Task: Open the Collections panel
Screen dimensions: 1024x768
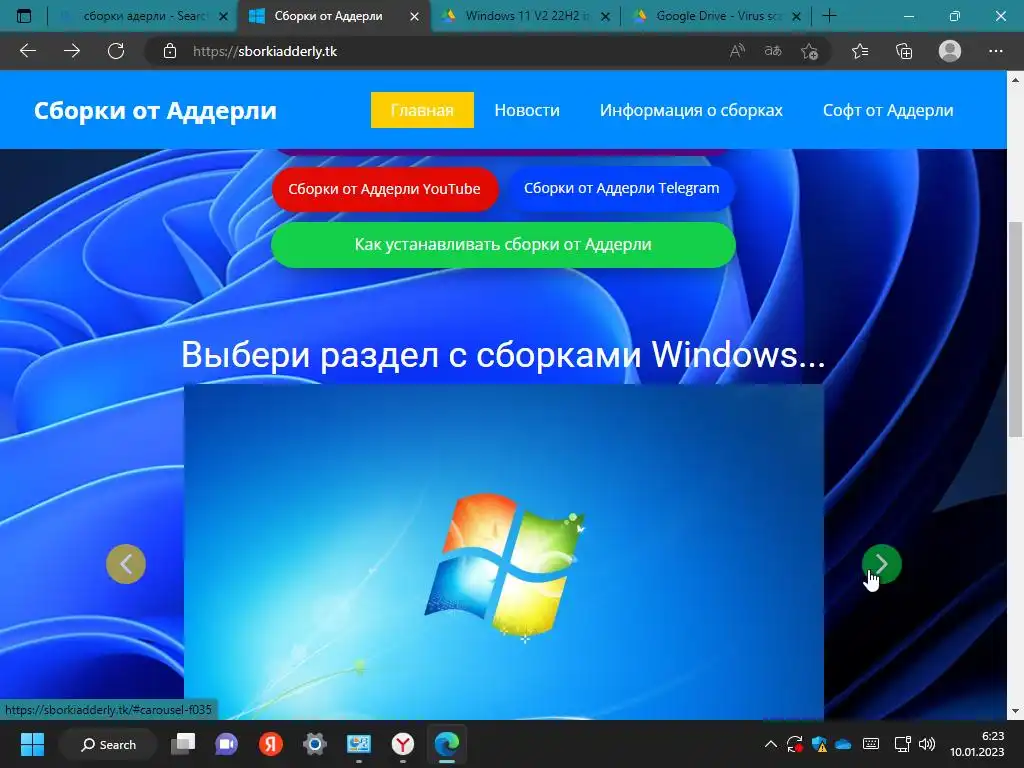Action: coord(904,51)
